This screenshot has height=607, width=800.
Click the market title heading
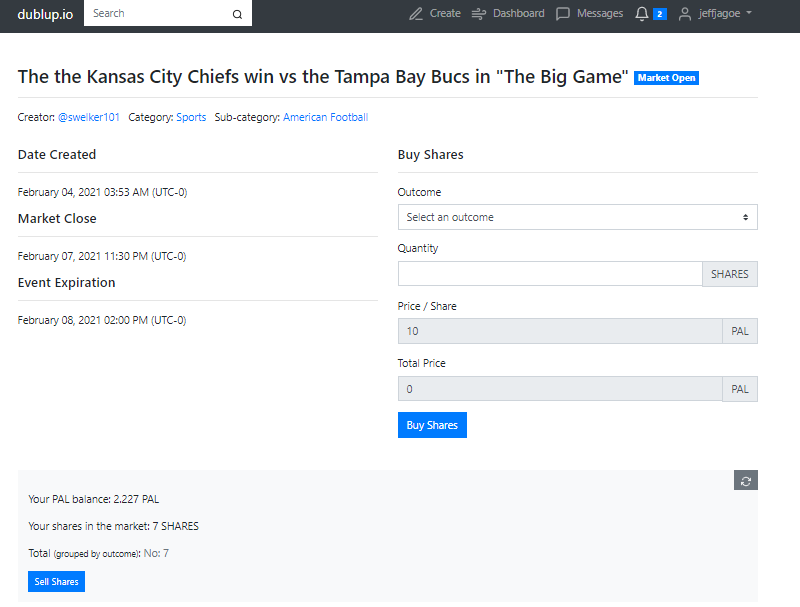323,77
